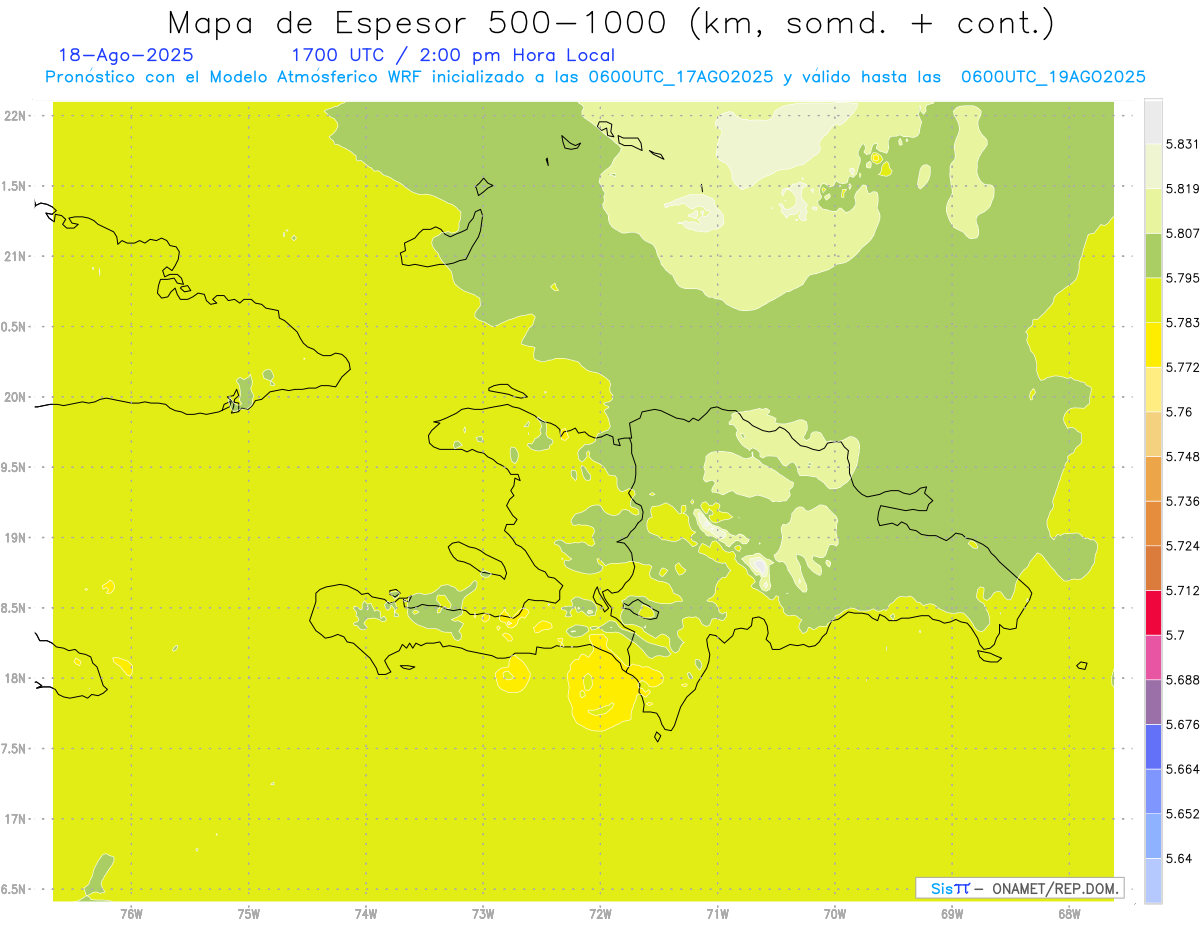Click the legend value 5.795
This screenshot has height=927, width=1200.
pyautogui.click(x=1182, y=278)
